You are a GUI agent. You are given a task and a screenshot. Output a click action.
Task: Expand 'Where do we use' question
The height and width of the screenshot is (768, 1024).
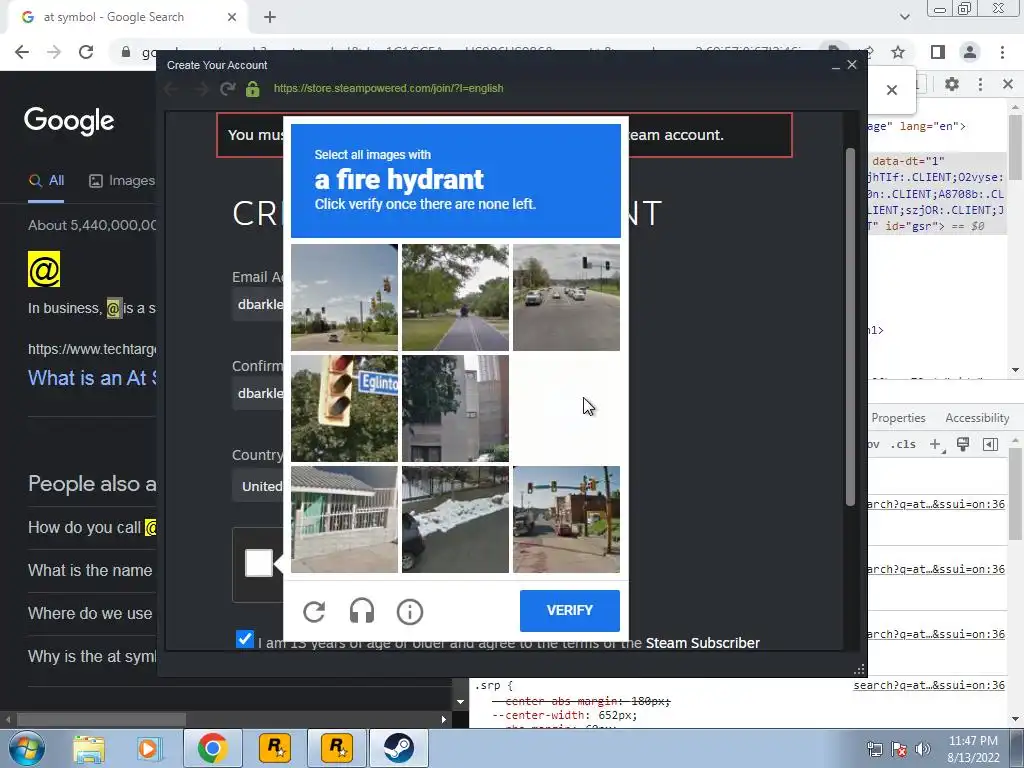pyautogui.click(x=90, y=613)
